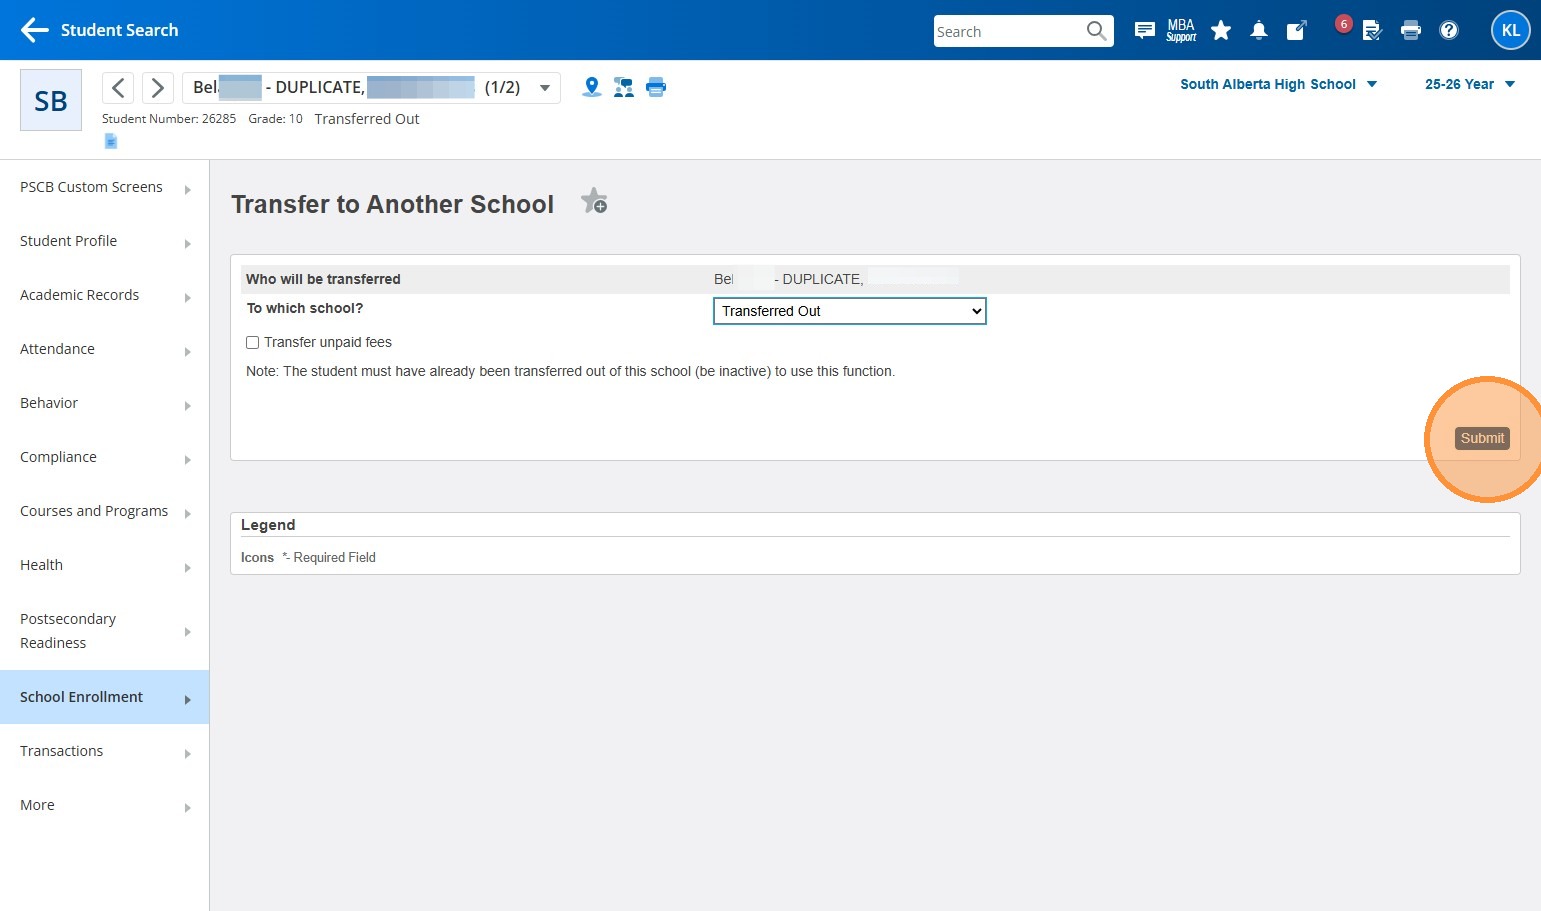This screenshot has width=1541, height=911.
Task: Click the Legend heading
Action: click(268, 525)
